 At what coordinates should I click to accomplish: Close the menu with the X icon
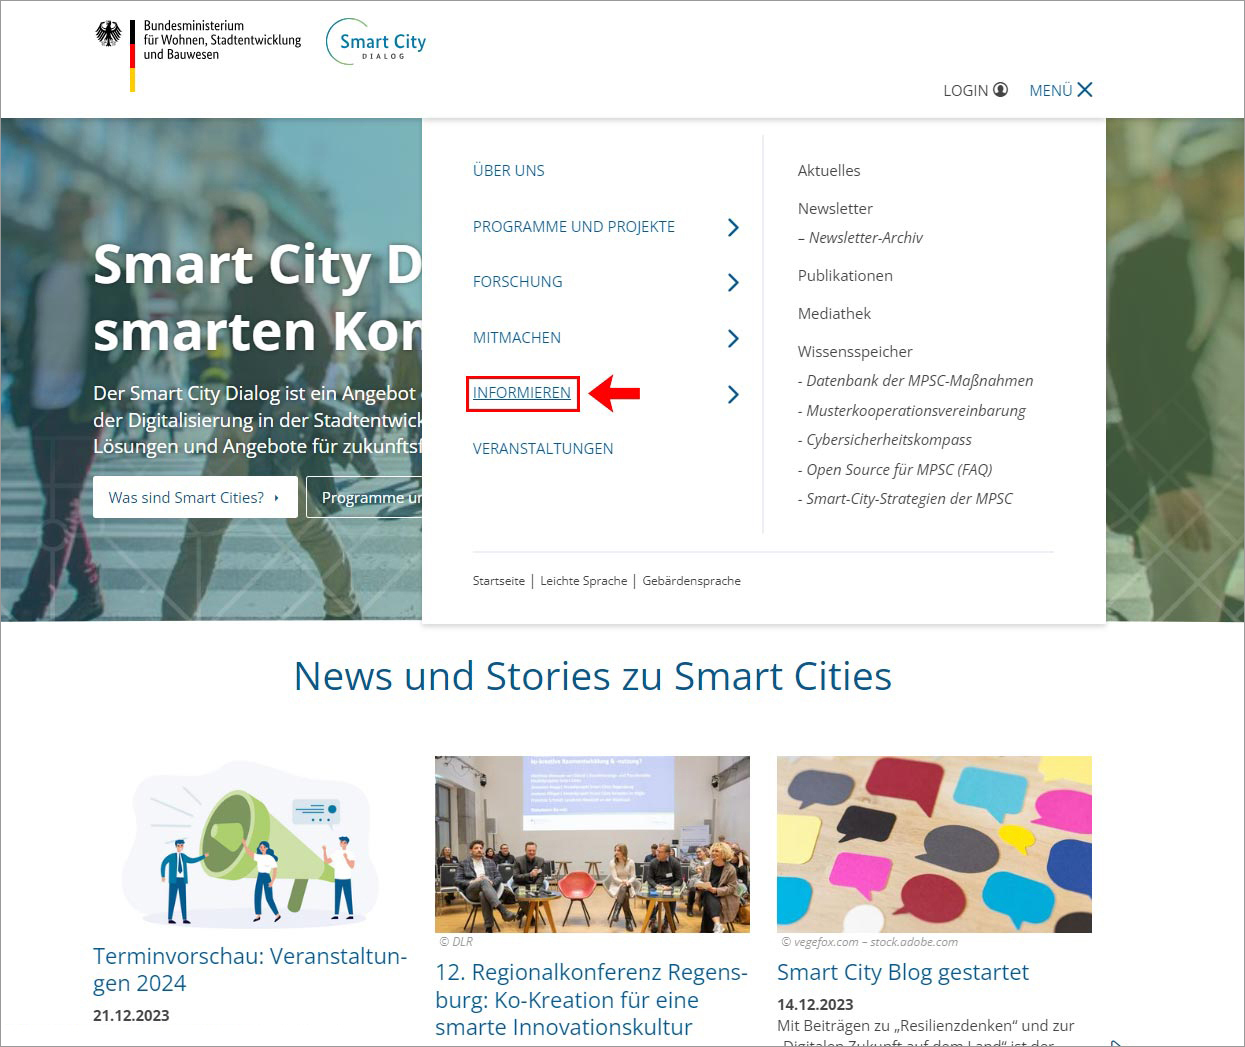[1085, 90]
